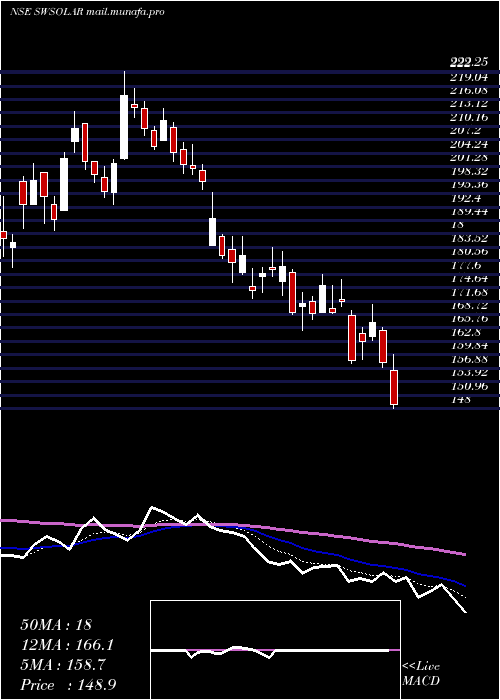
Task: Click the 183.52 price level label
Action: click(469, 238)
